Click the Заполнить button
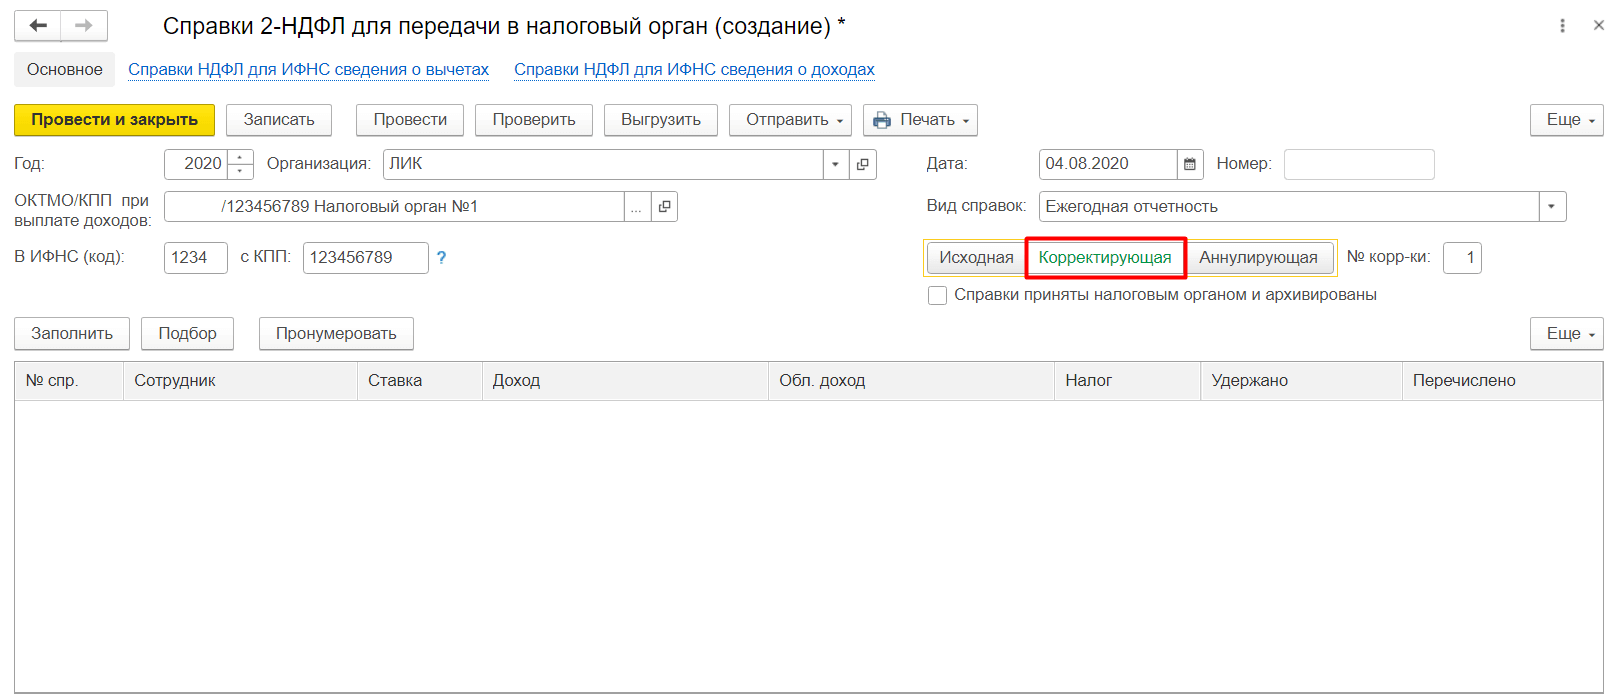Screen dimensions: 1608x695 point(72,334)
